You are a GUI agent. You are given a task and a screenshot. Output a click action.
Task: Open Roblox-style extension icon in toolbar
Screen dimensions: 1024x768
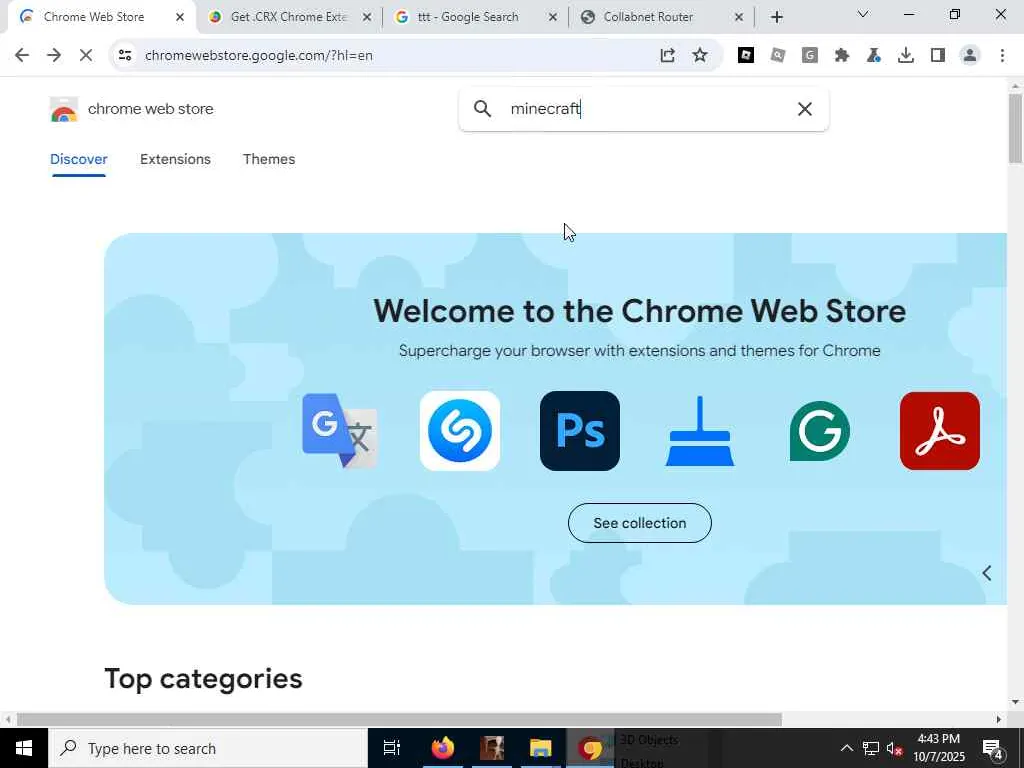point(746,56)
